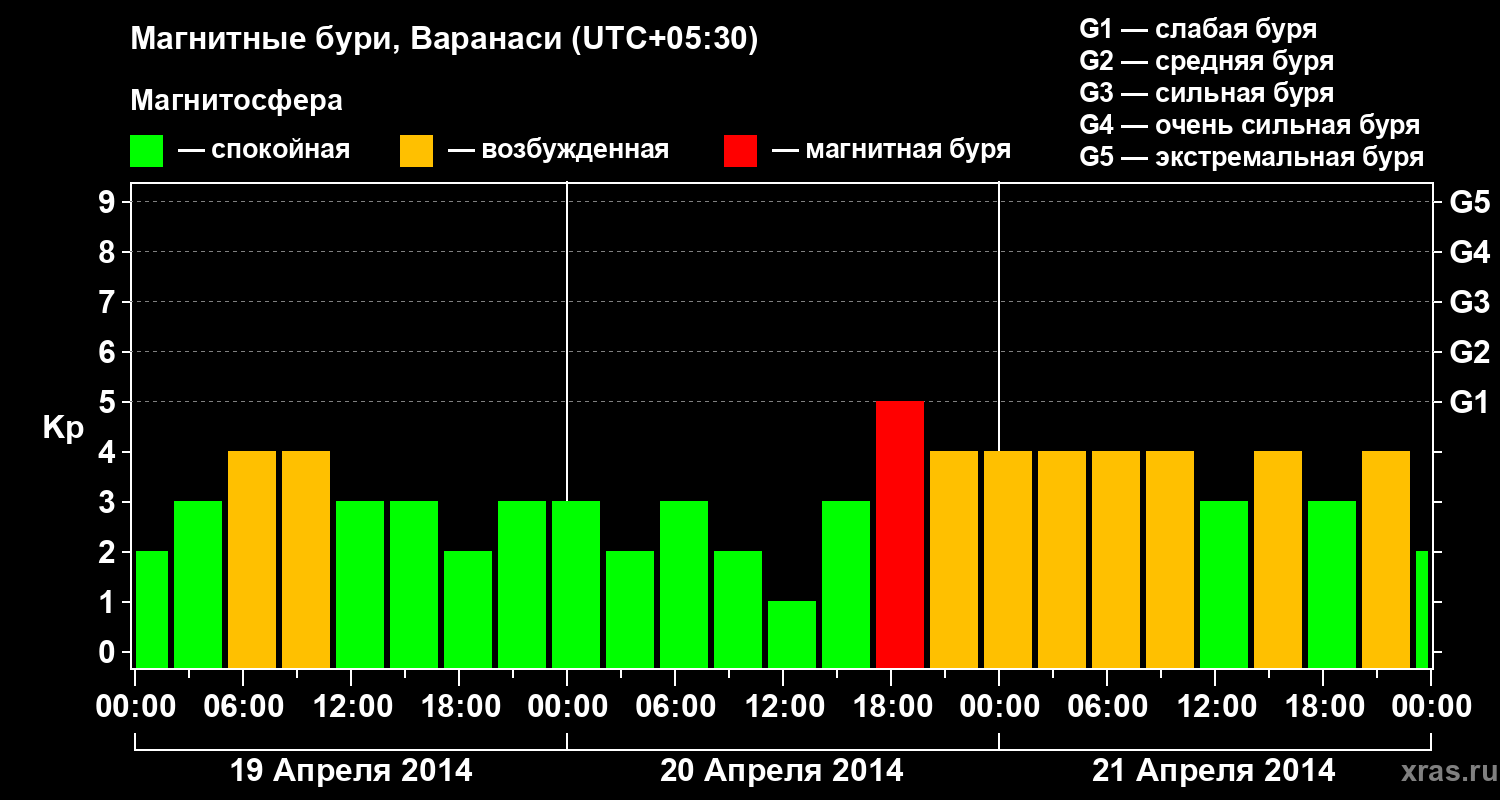Select the narrow green bar at far left edge

pyautogui.click(x=152, y=609)
